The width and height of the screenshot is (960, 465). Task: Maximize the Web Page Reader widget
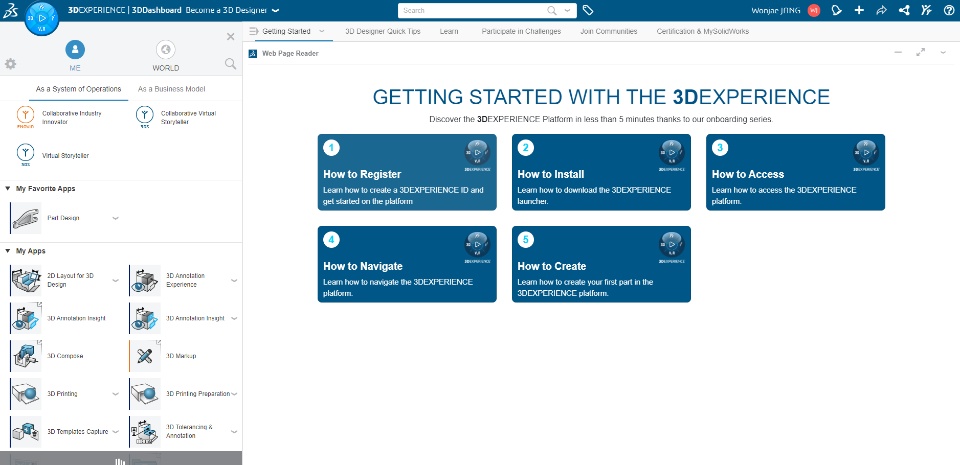coord(920,53)
